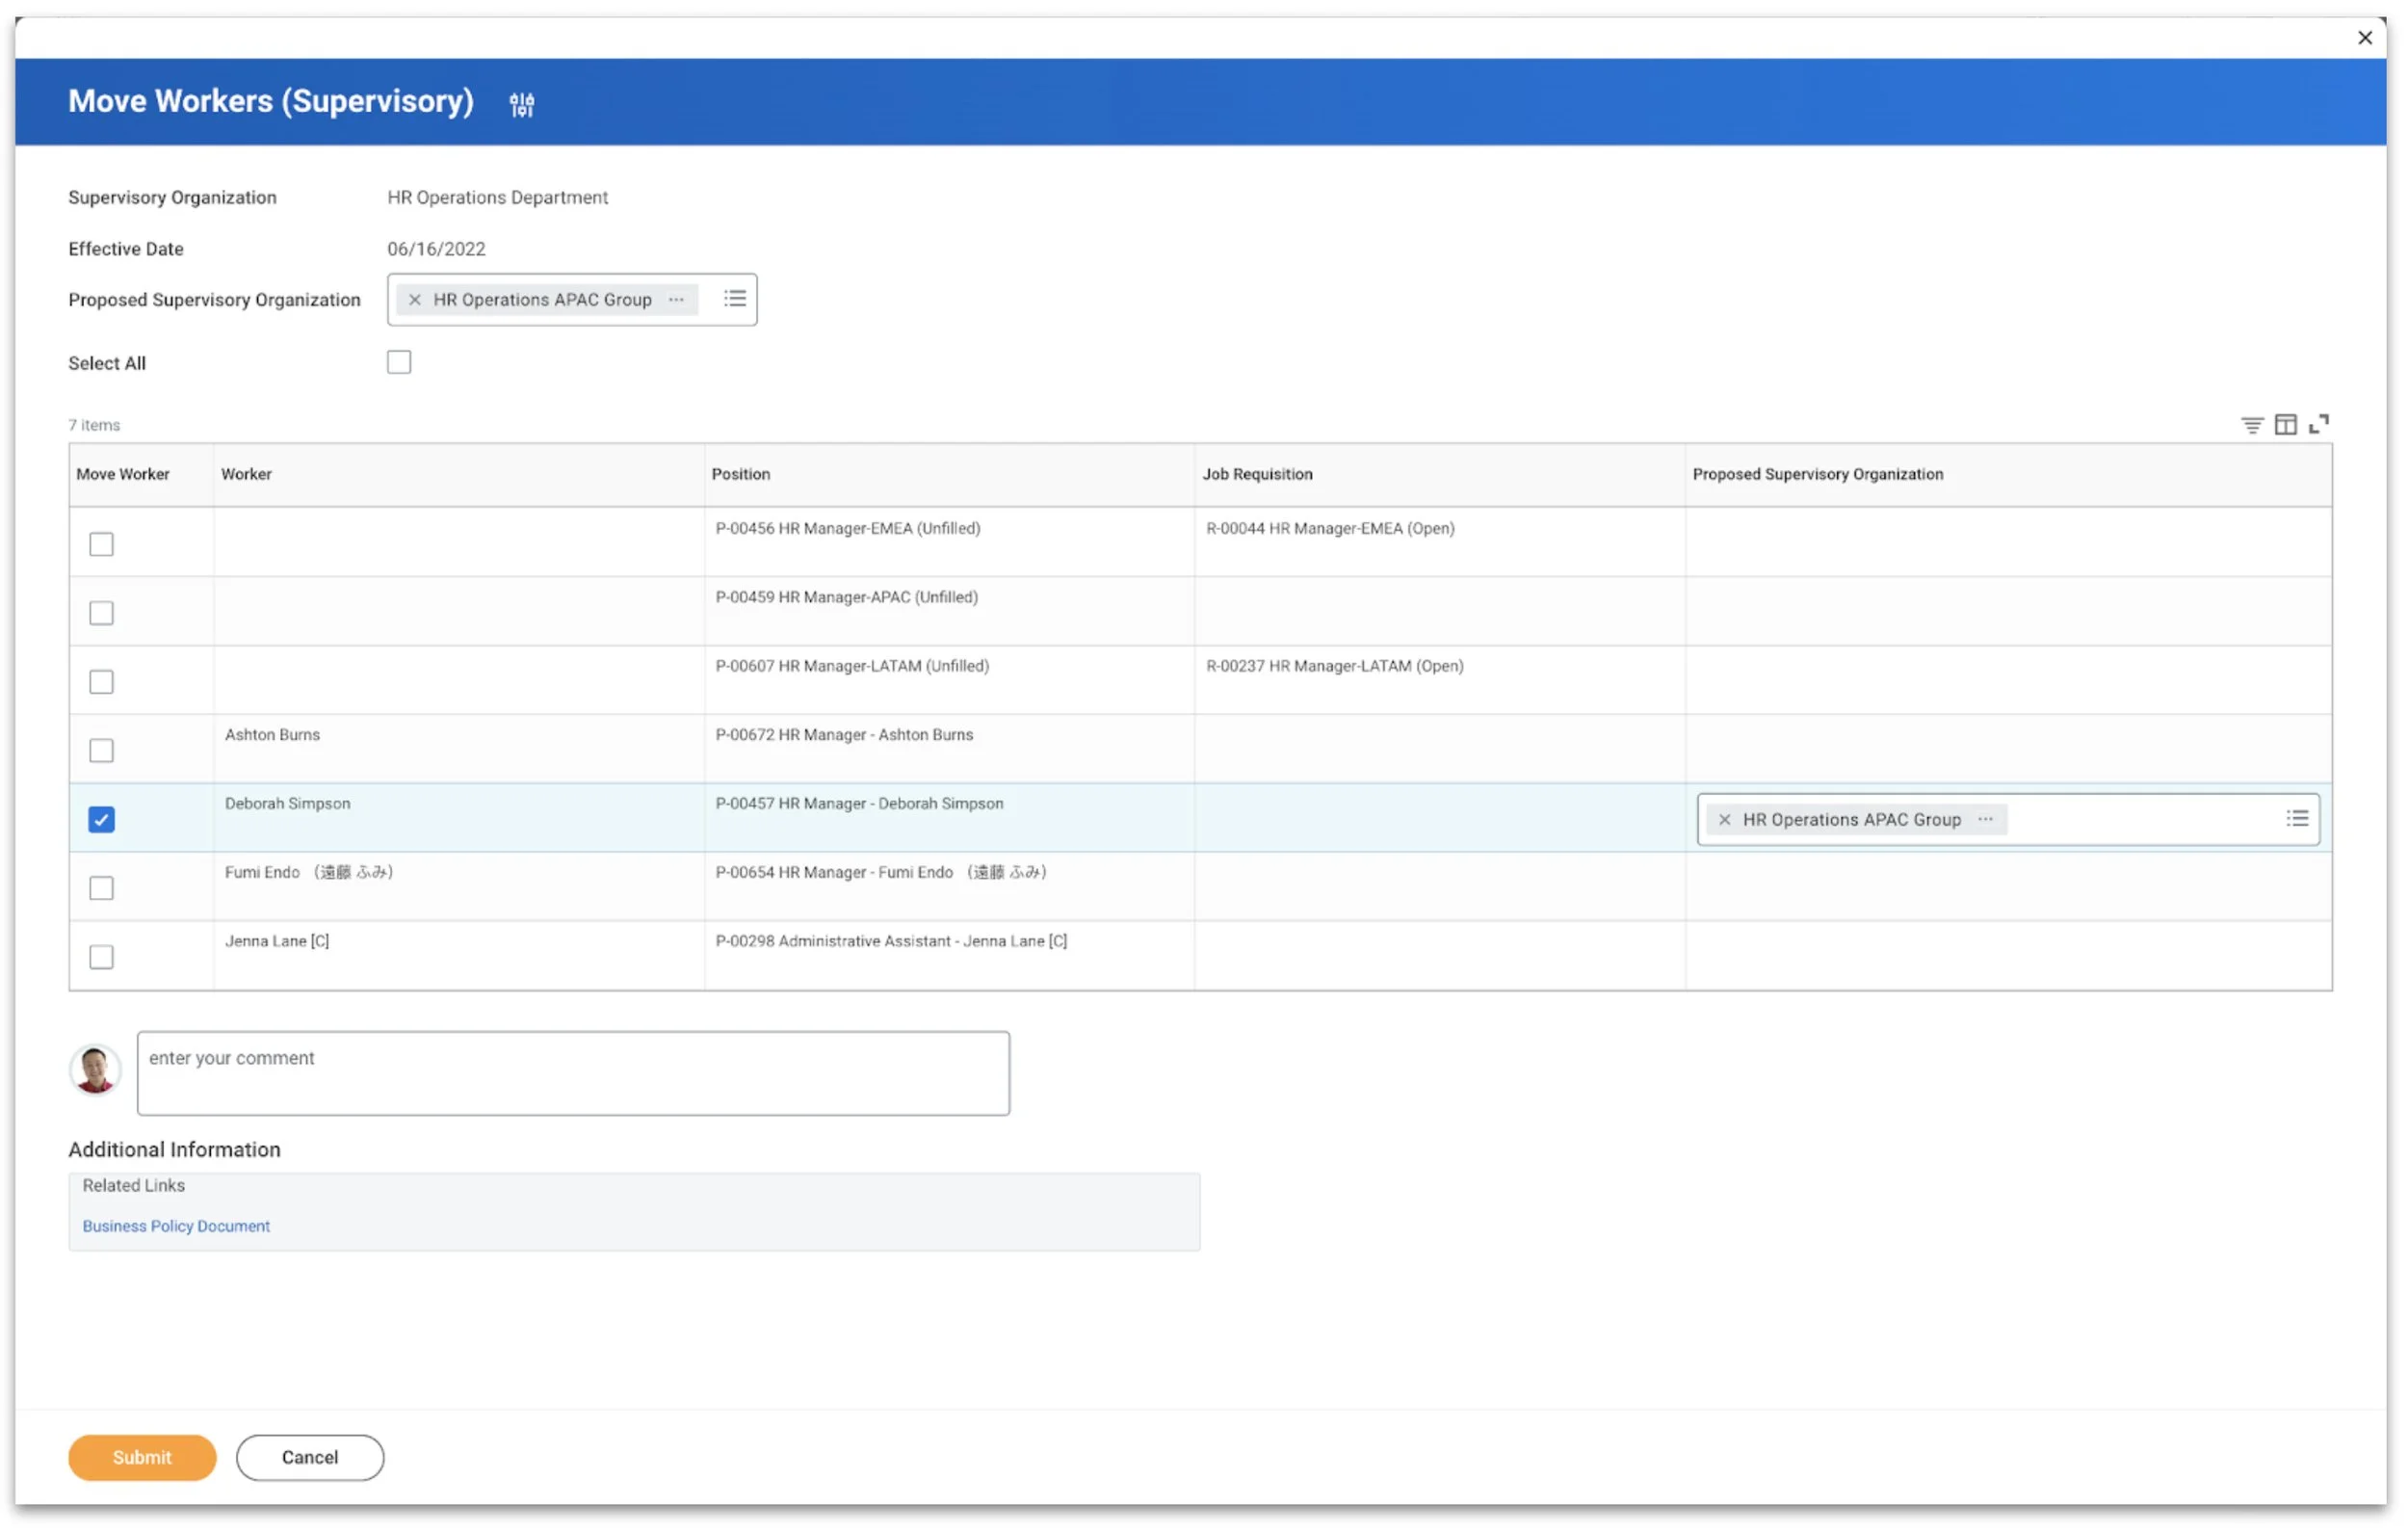The height and width of the screenshot is (1531, 2408).
Task: Click the Additional Information heading
Action: (x=174, y=1149)
